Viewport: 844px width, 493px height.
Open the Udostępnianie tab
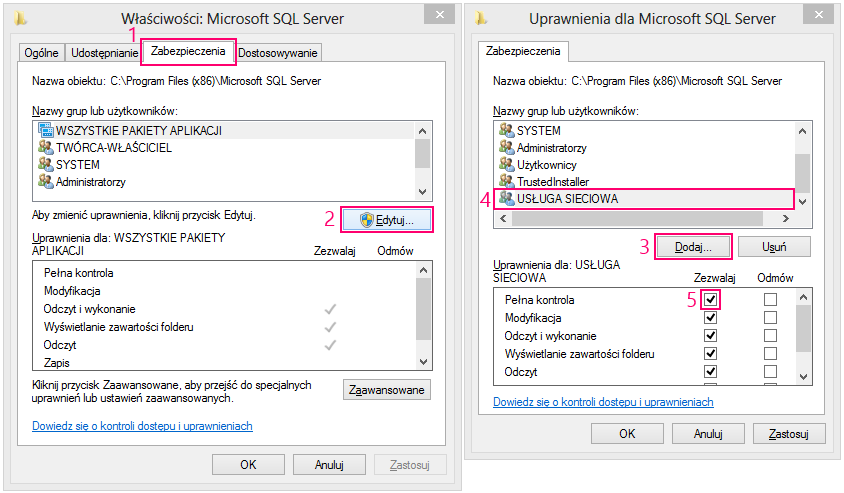104,52
